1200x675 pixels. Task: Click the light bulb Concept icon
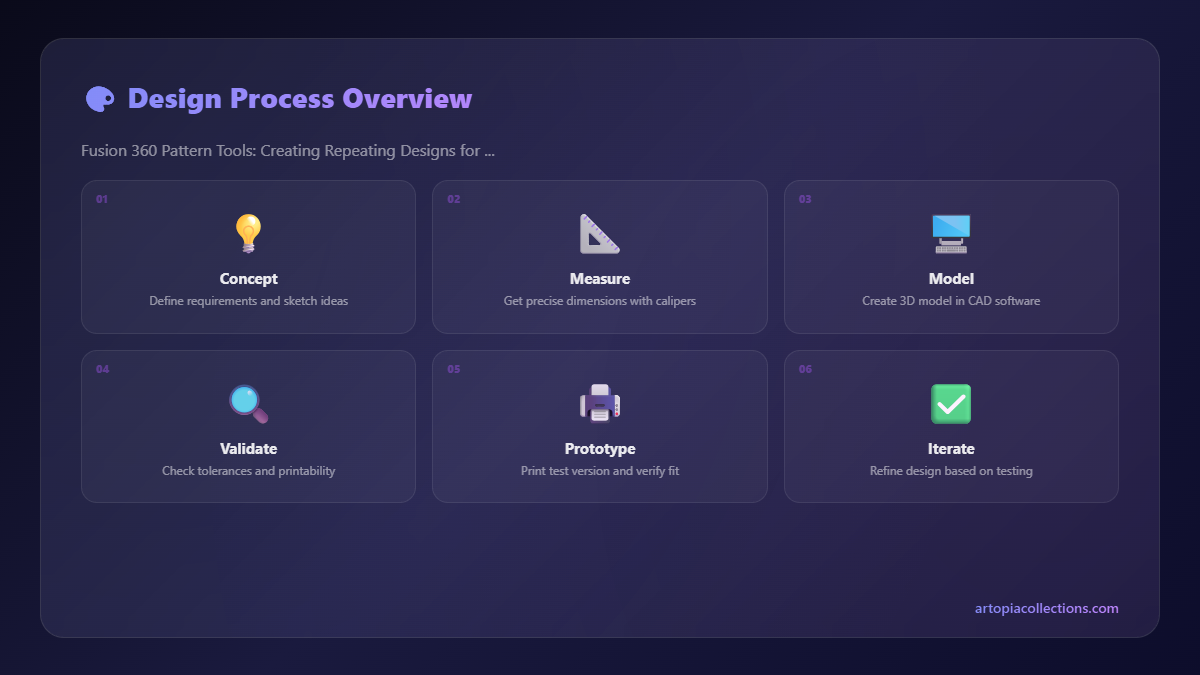coord(248,234)
